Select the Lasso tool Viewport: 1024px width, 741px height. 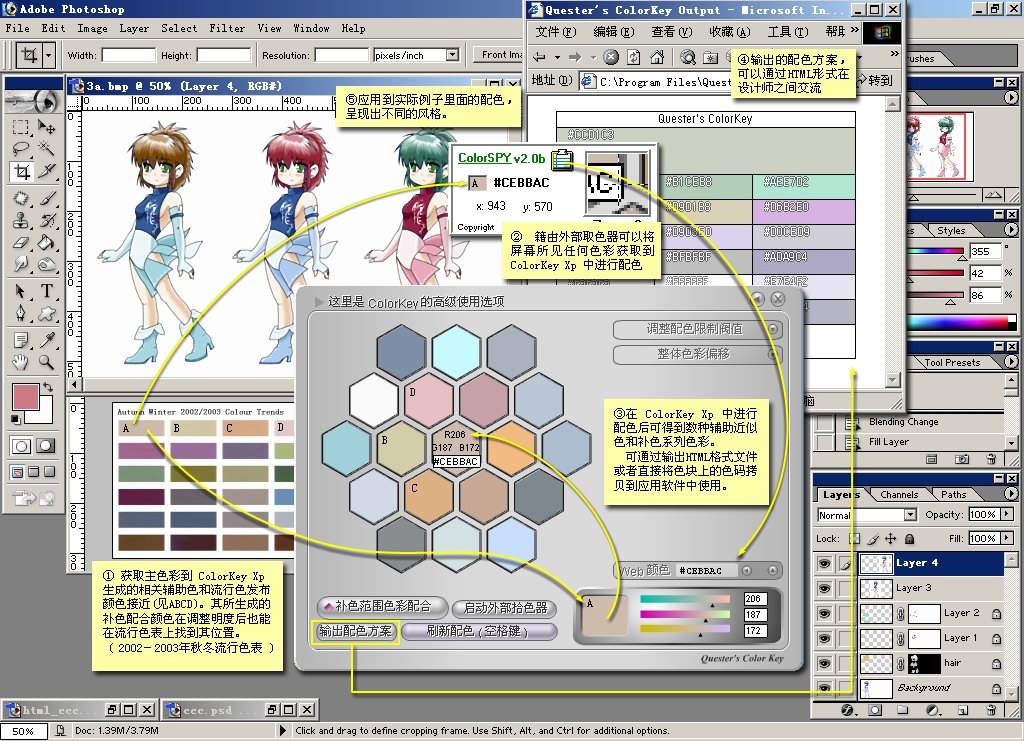tap(20, 149)
